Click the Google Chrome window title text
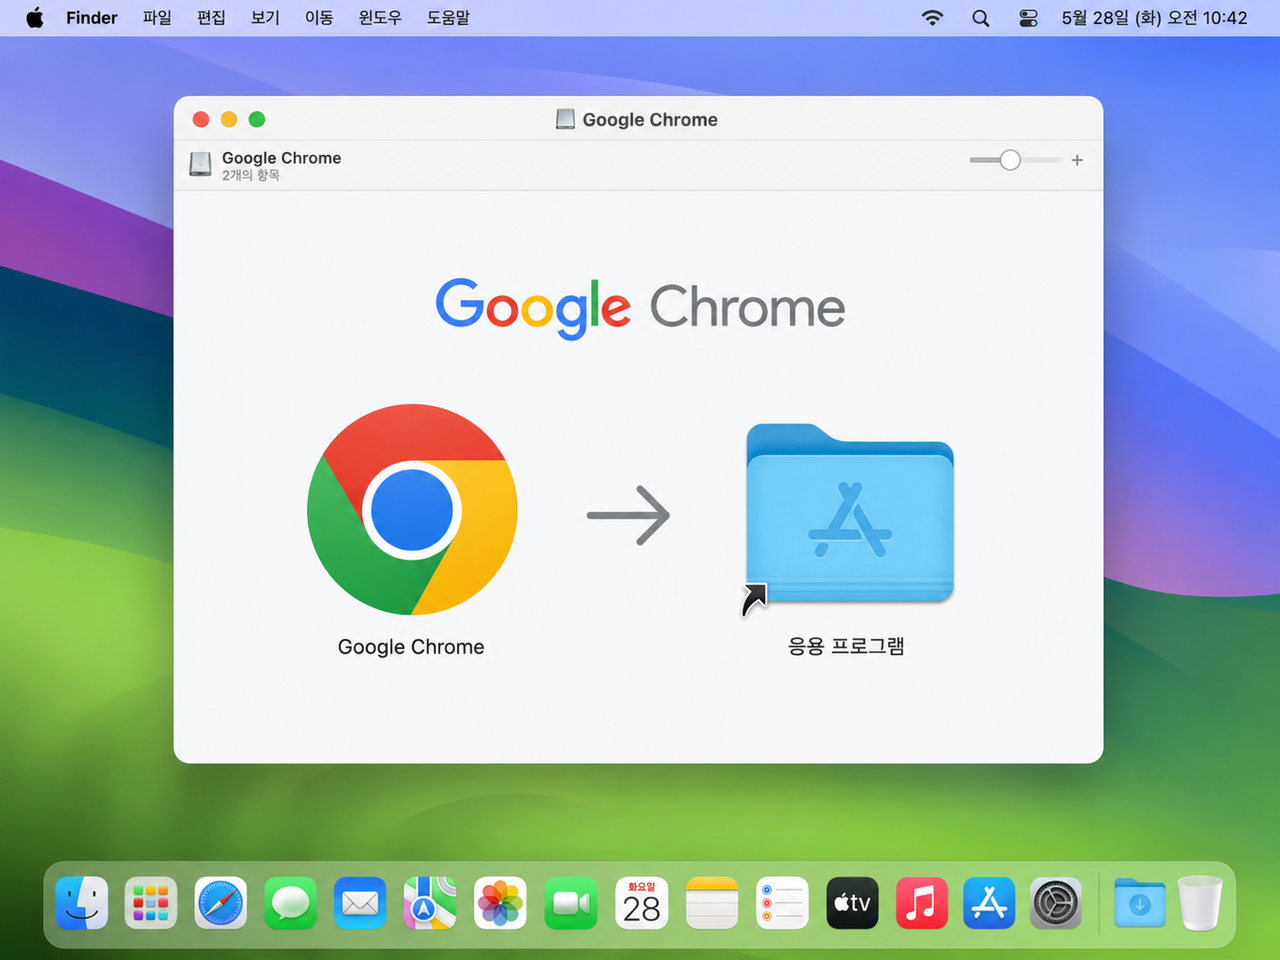The width and height of the screenshot is (1280, 960). coord(650,120)
